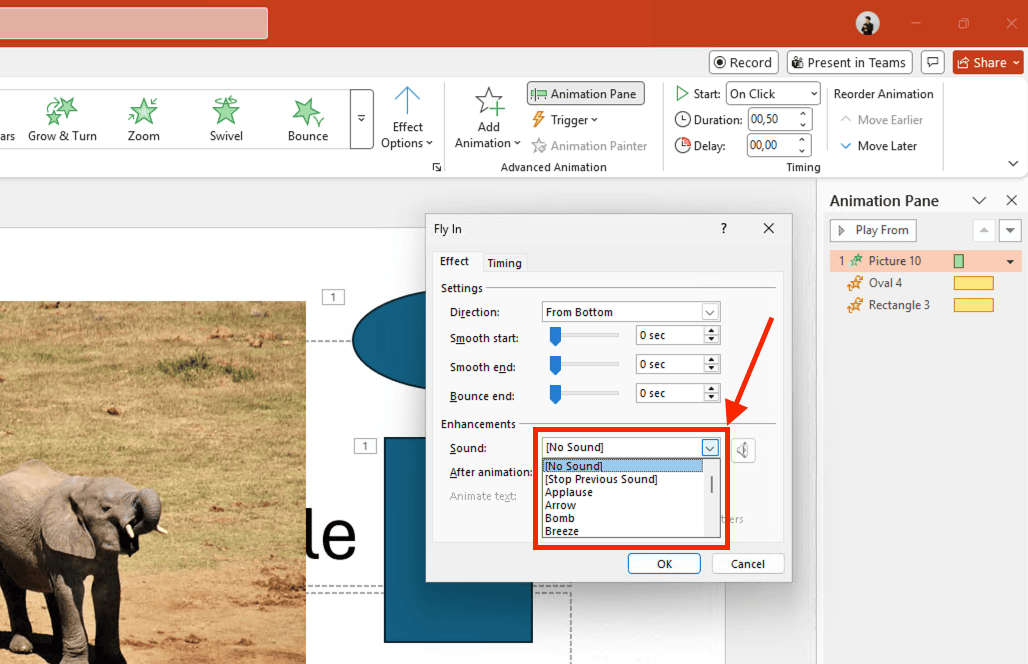Select Oval 4 in Animation Pane

click(885, 283)
